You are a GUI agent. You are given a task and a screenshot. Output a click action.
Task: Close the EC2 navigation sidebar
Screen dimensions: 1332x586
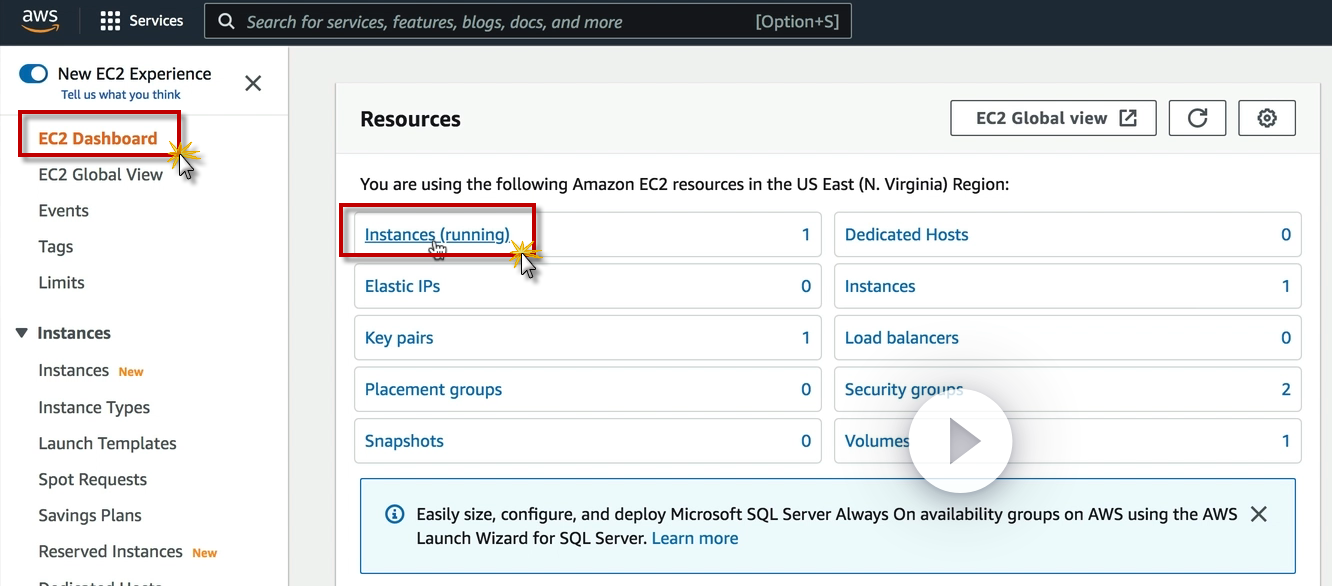click(x=253, y=83)
